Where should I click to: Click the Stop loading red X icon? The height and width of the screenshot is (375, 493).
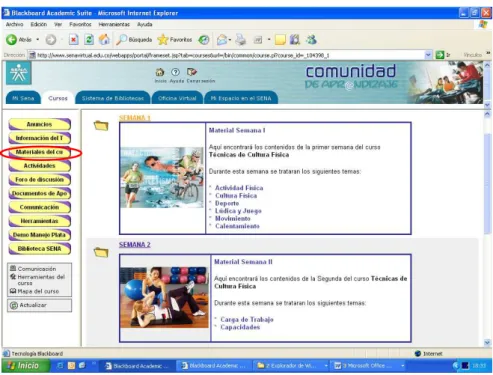[73, 40]
